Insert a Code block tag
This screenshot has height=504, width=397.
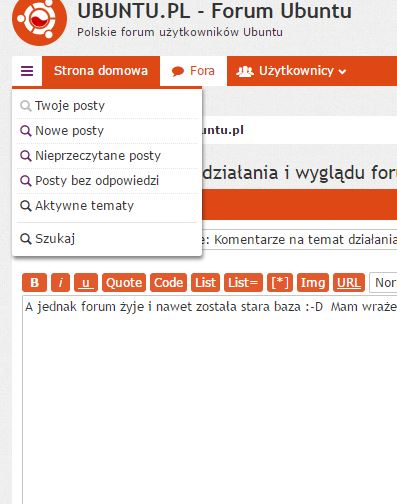(x=168, y=283)
